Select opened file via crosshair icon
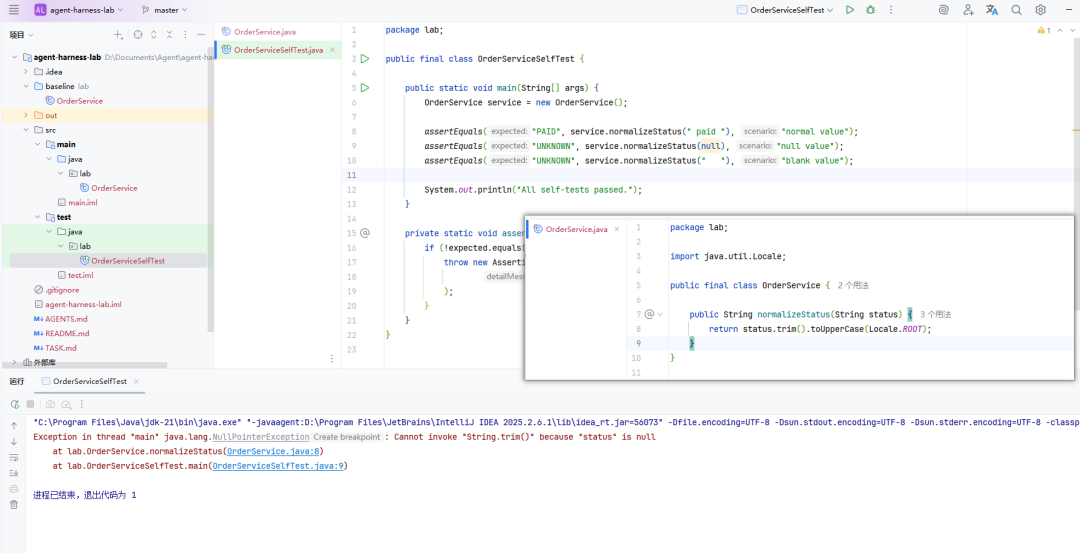Image resolution: width=1080 pixels, height=553 pixels. pos(138,34)
